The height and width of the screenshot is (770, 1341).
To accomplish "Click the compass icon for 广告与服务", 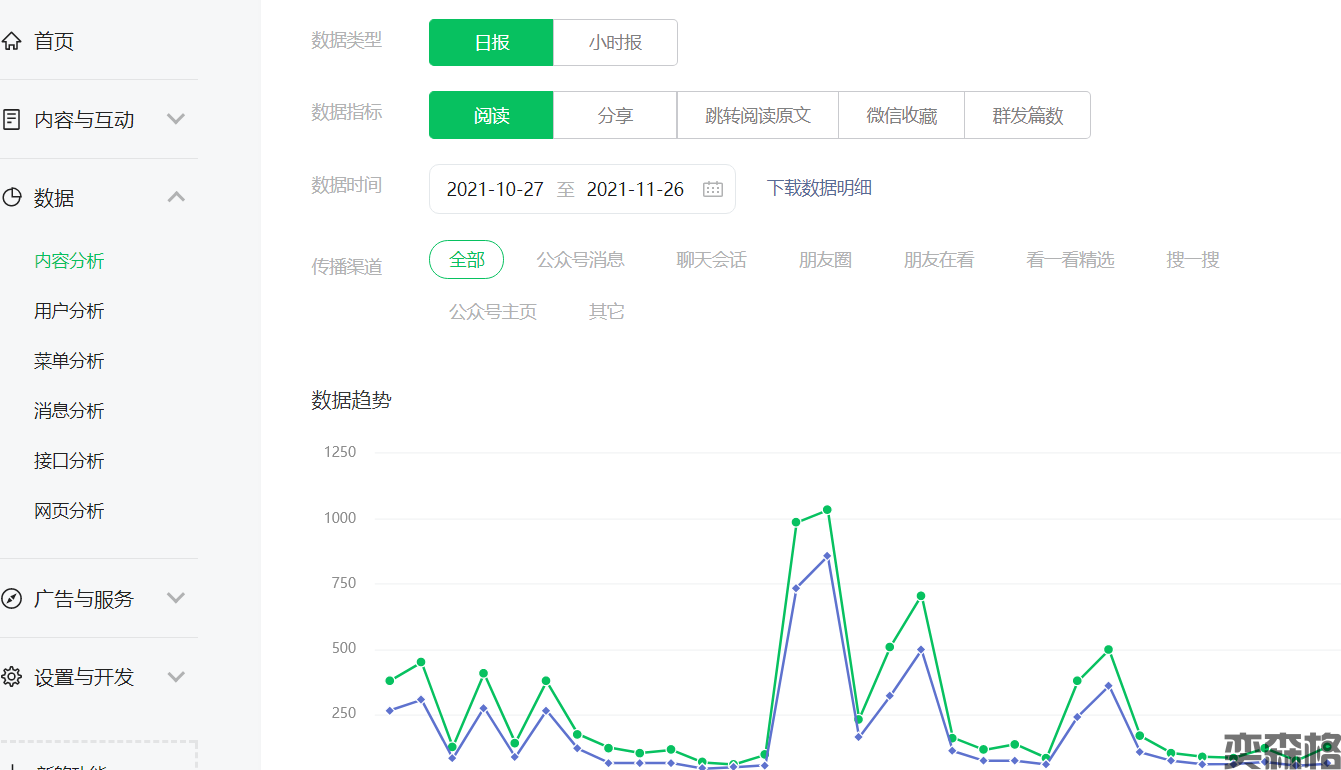I will pyautogui.click(x=12, y=599).
